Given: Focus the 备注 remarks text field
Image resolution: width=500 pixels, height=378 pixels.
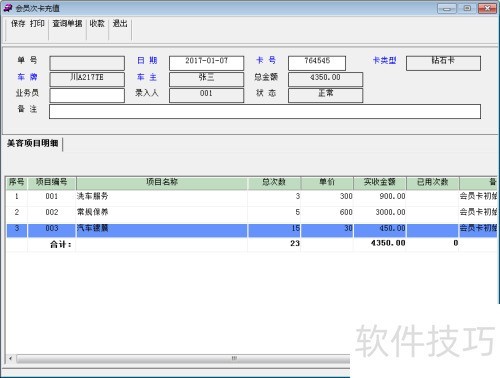Looking at the screenshot, I should (265, 111).
